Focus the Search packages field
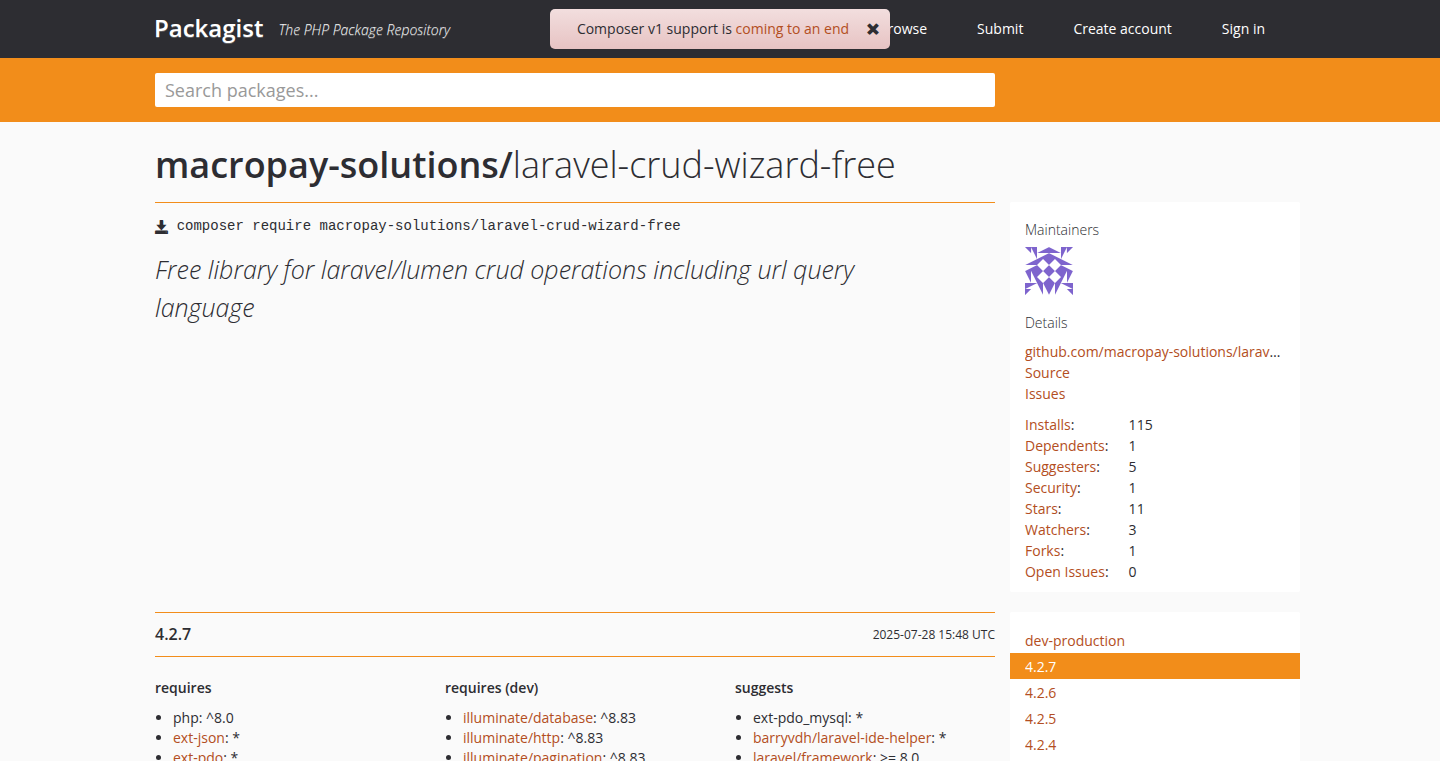Image resolution: width=1440 pixels, height=761 pixels. pyautogui.click(x=575, y=90)
